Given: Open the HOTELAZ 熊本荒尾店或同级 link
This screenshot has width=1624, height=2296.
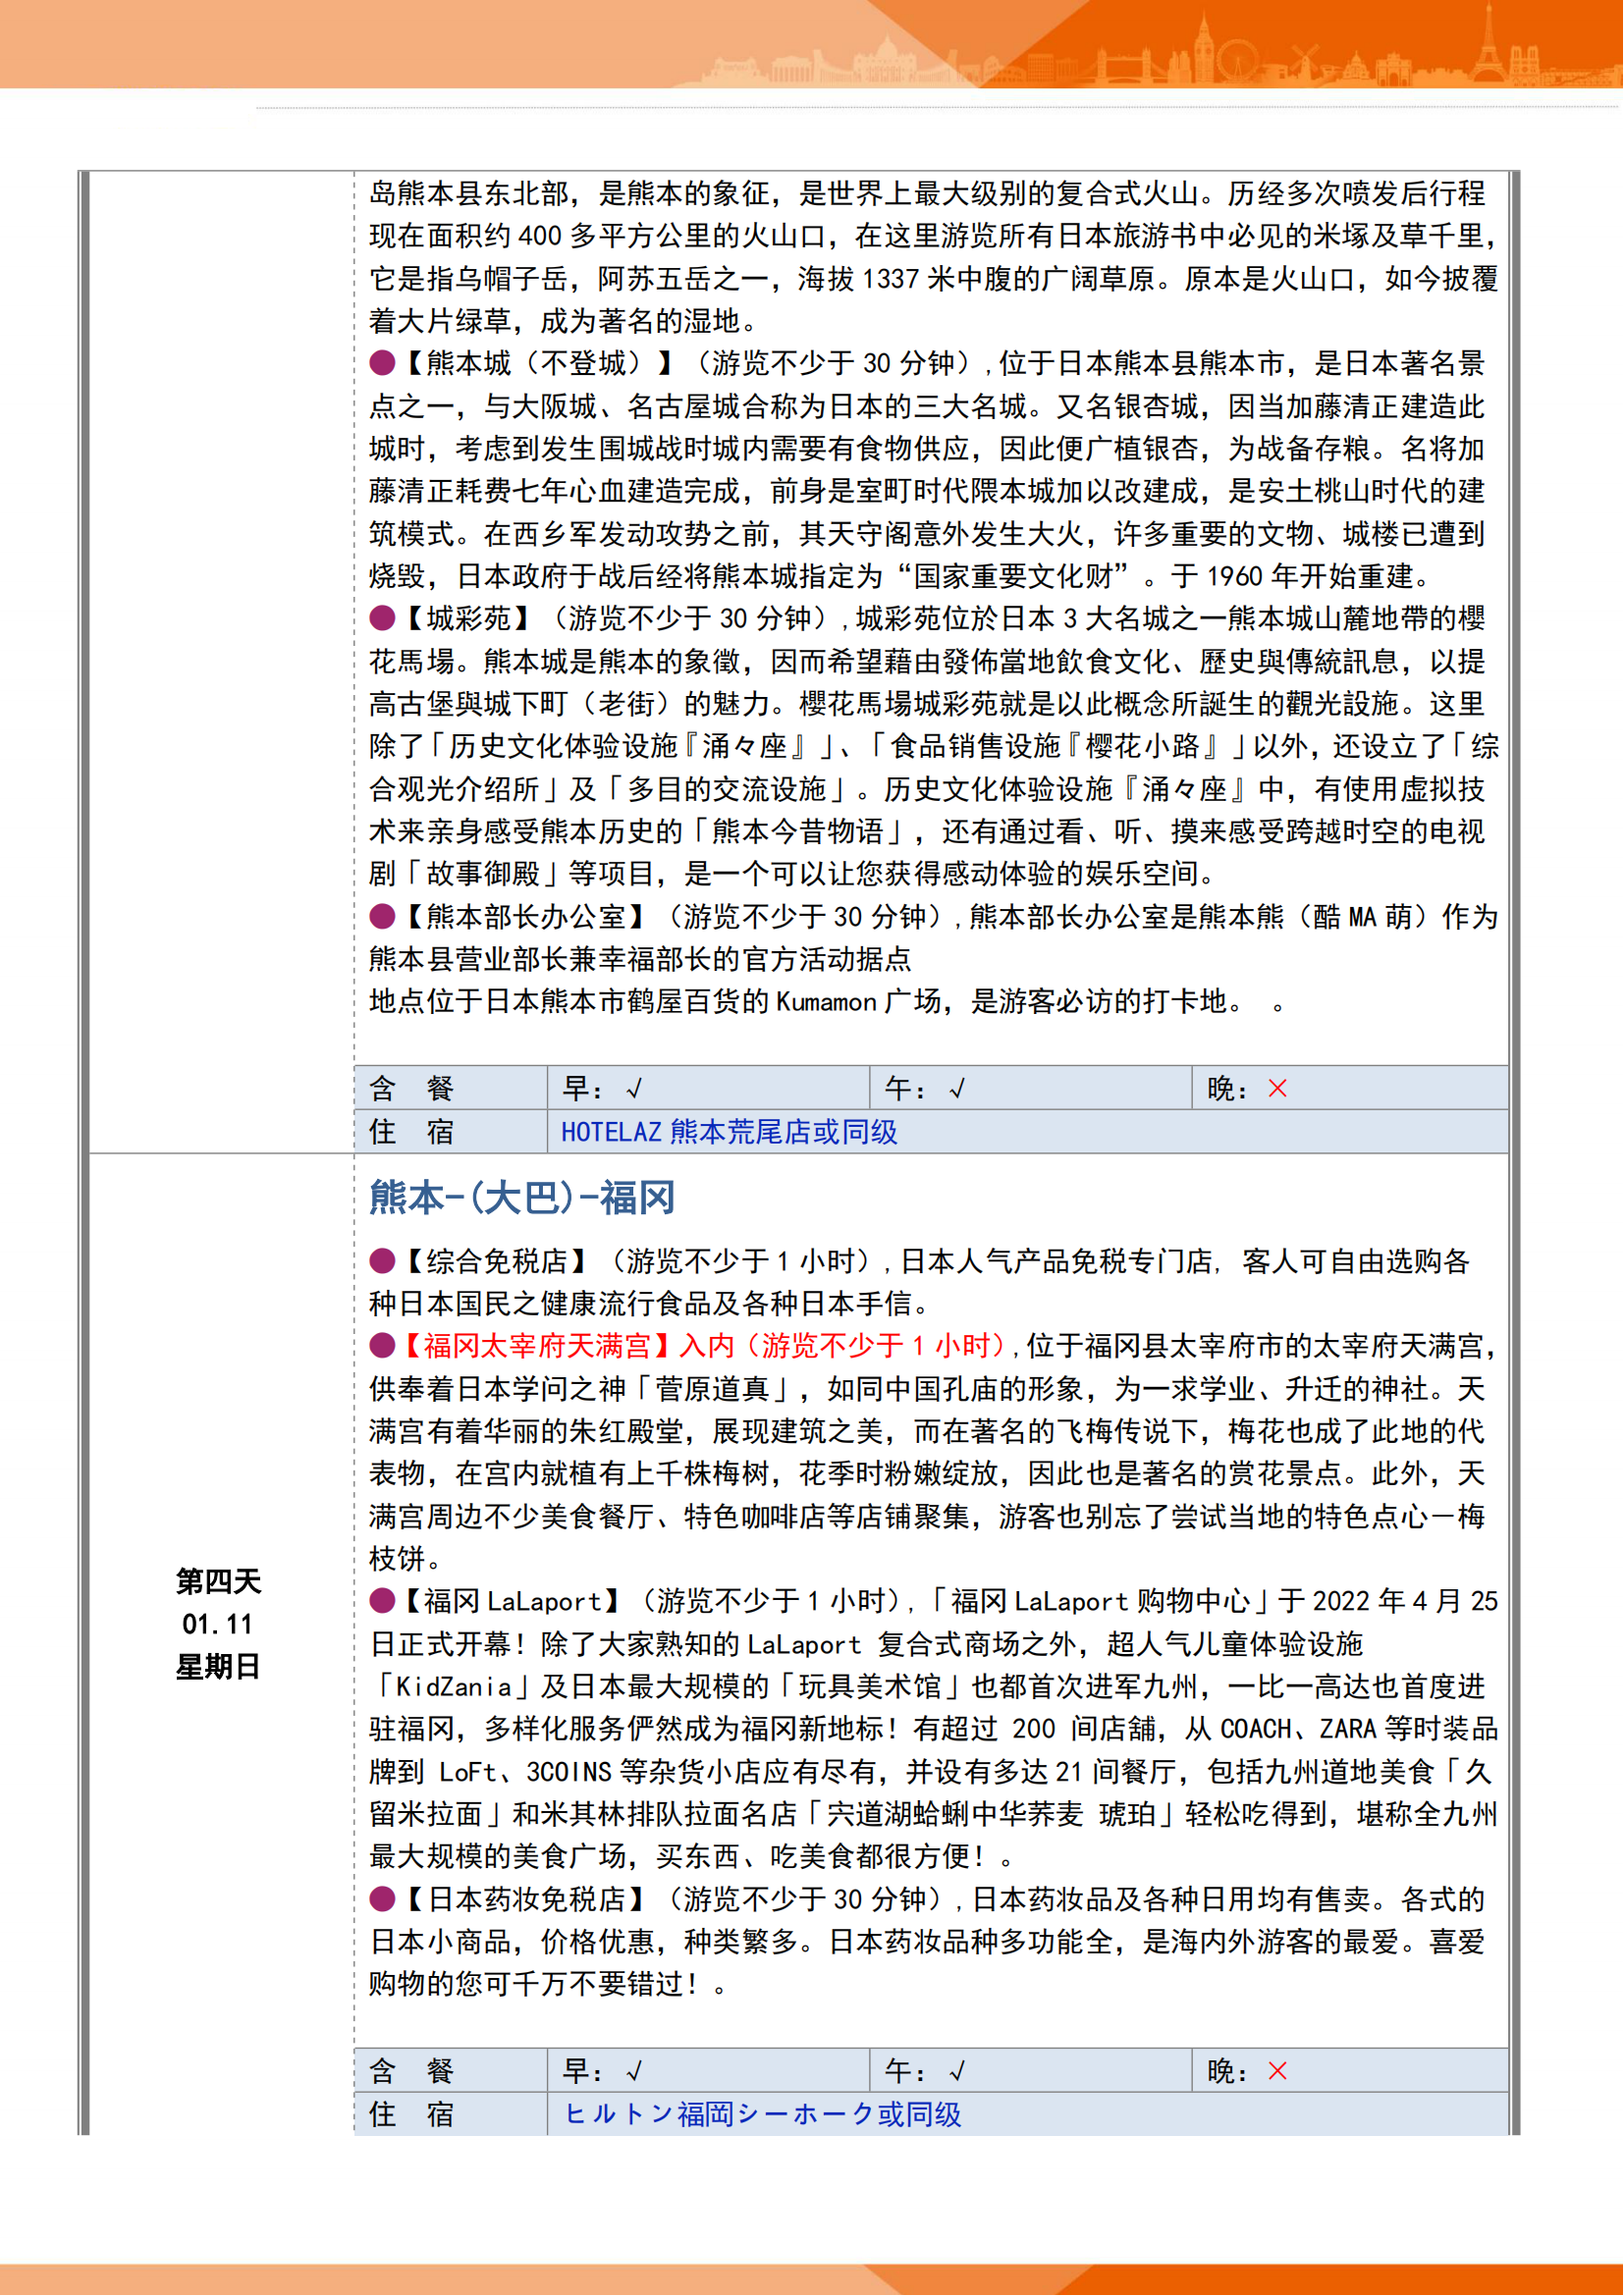Looking at the screenshot, I should [729, 1132].
